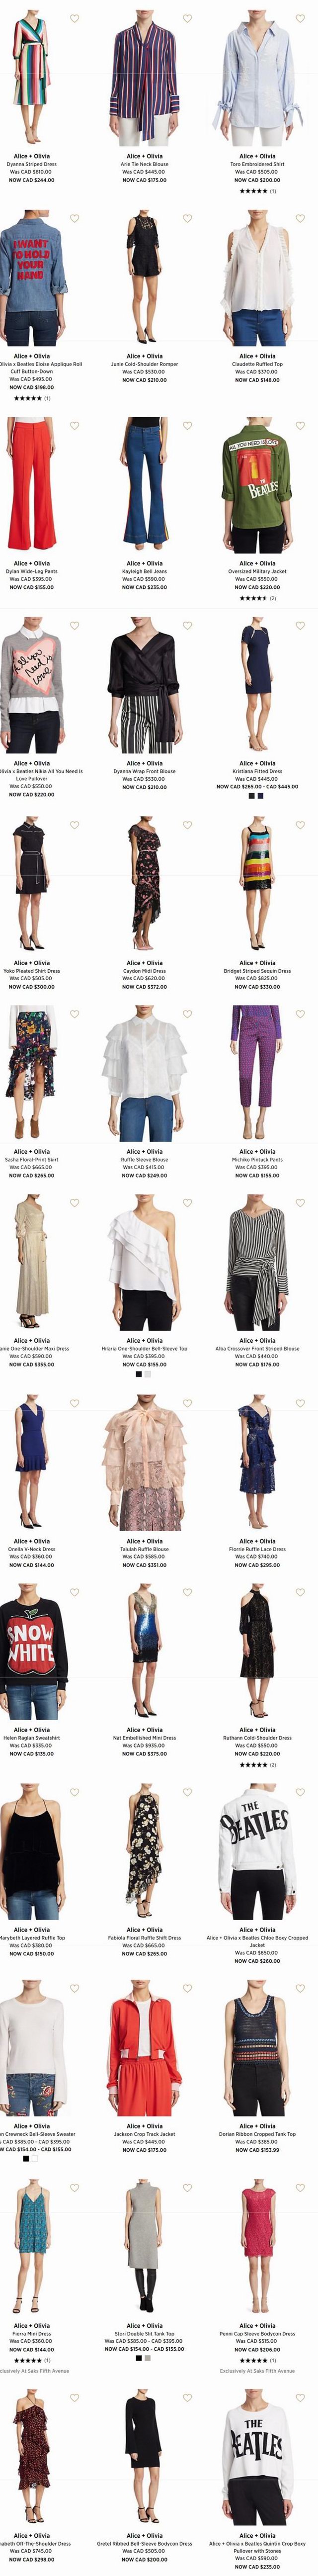This screenshot has height=2576, width=318.
Task: Wishlist the Snow White Helen Raglan Sweatshirt
Action: 74,1592
